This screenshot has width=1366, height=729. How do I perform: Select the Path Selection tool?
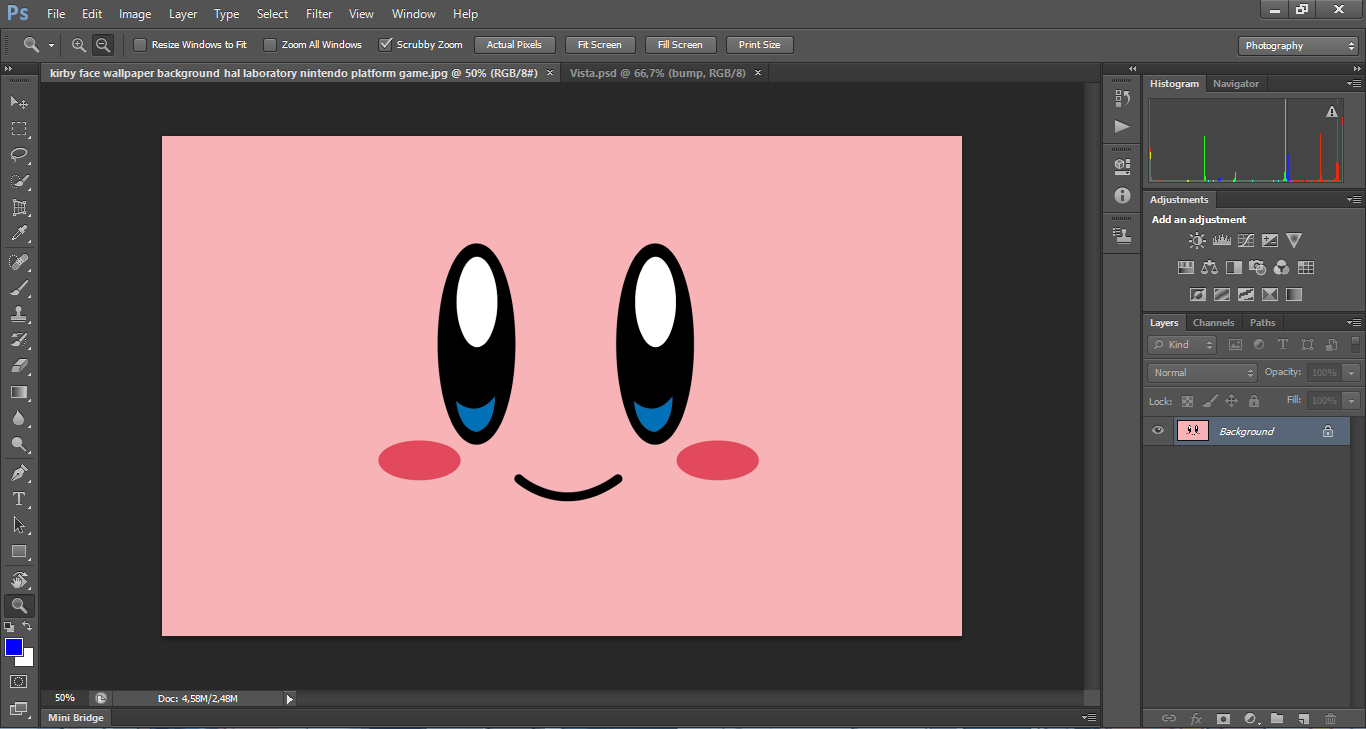point(19,525)
